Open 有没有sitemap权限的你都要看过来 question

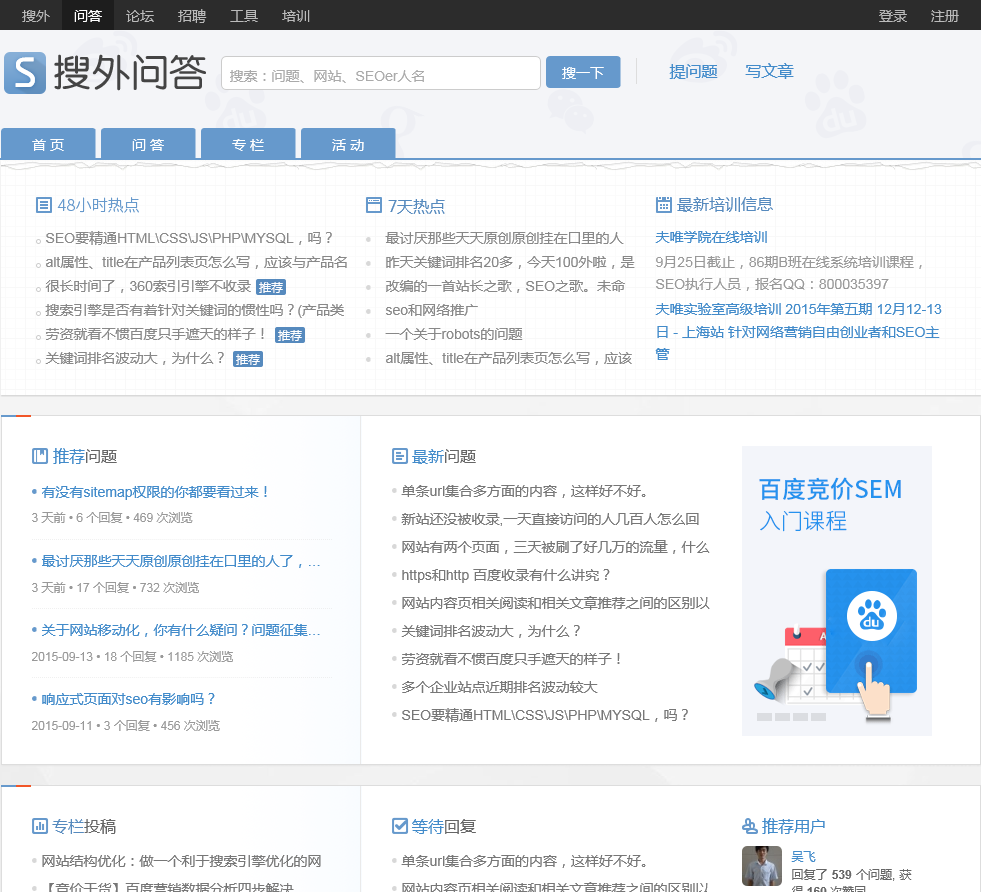coord(155,492)
